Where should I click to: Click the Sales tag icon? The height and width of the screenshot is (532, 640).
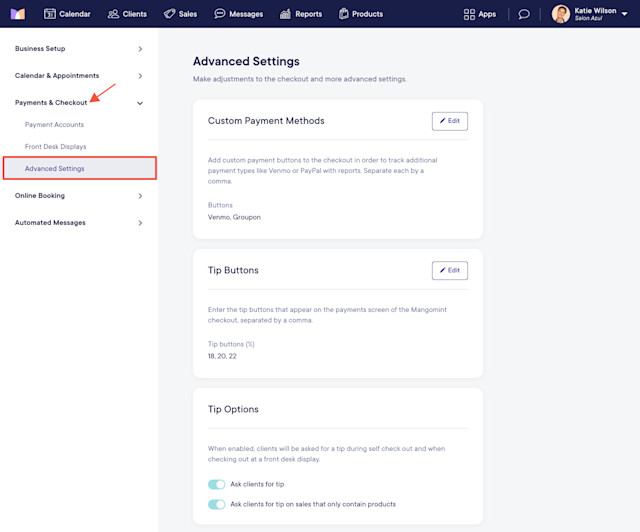[169, 14]
